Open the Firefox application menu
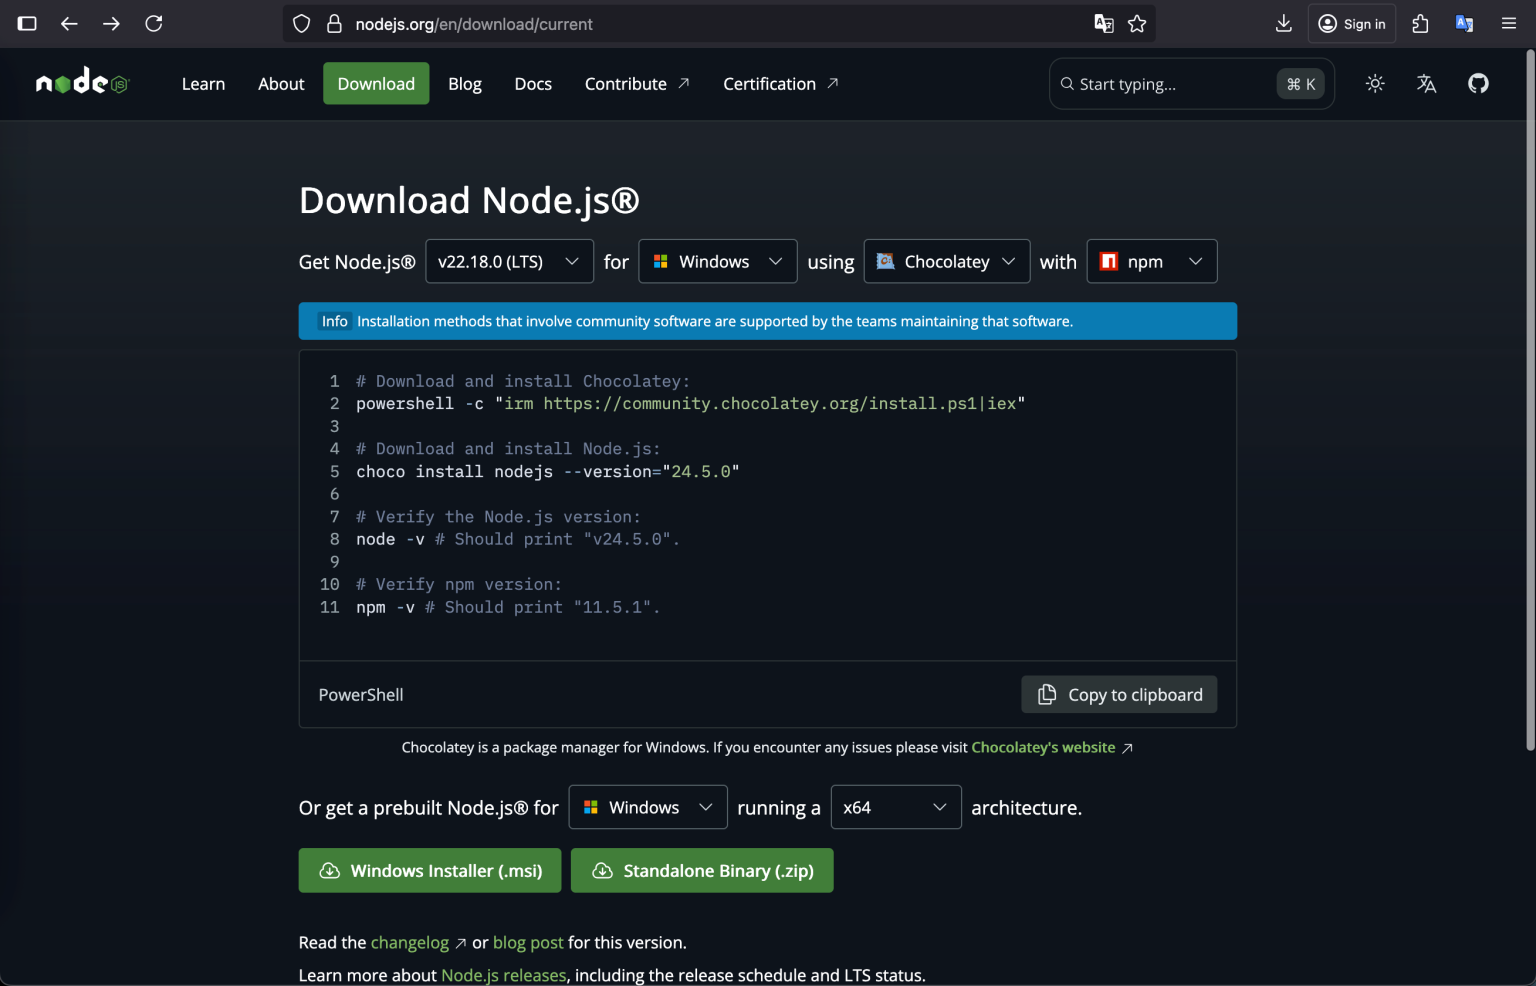Viewport: 1536px width, 986px height. (x=1509, y=23)
